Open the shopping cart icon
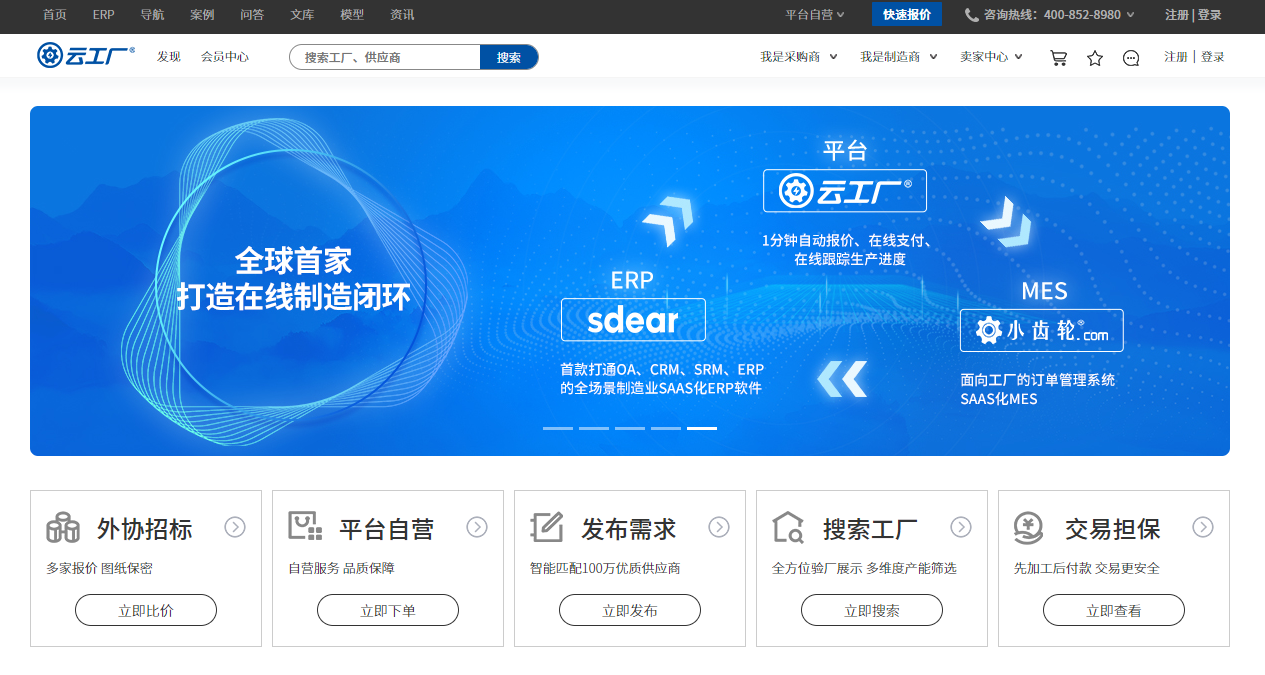The width and height of the screenshot is (1265, 675). click(x=1058, y=58)
